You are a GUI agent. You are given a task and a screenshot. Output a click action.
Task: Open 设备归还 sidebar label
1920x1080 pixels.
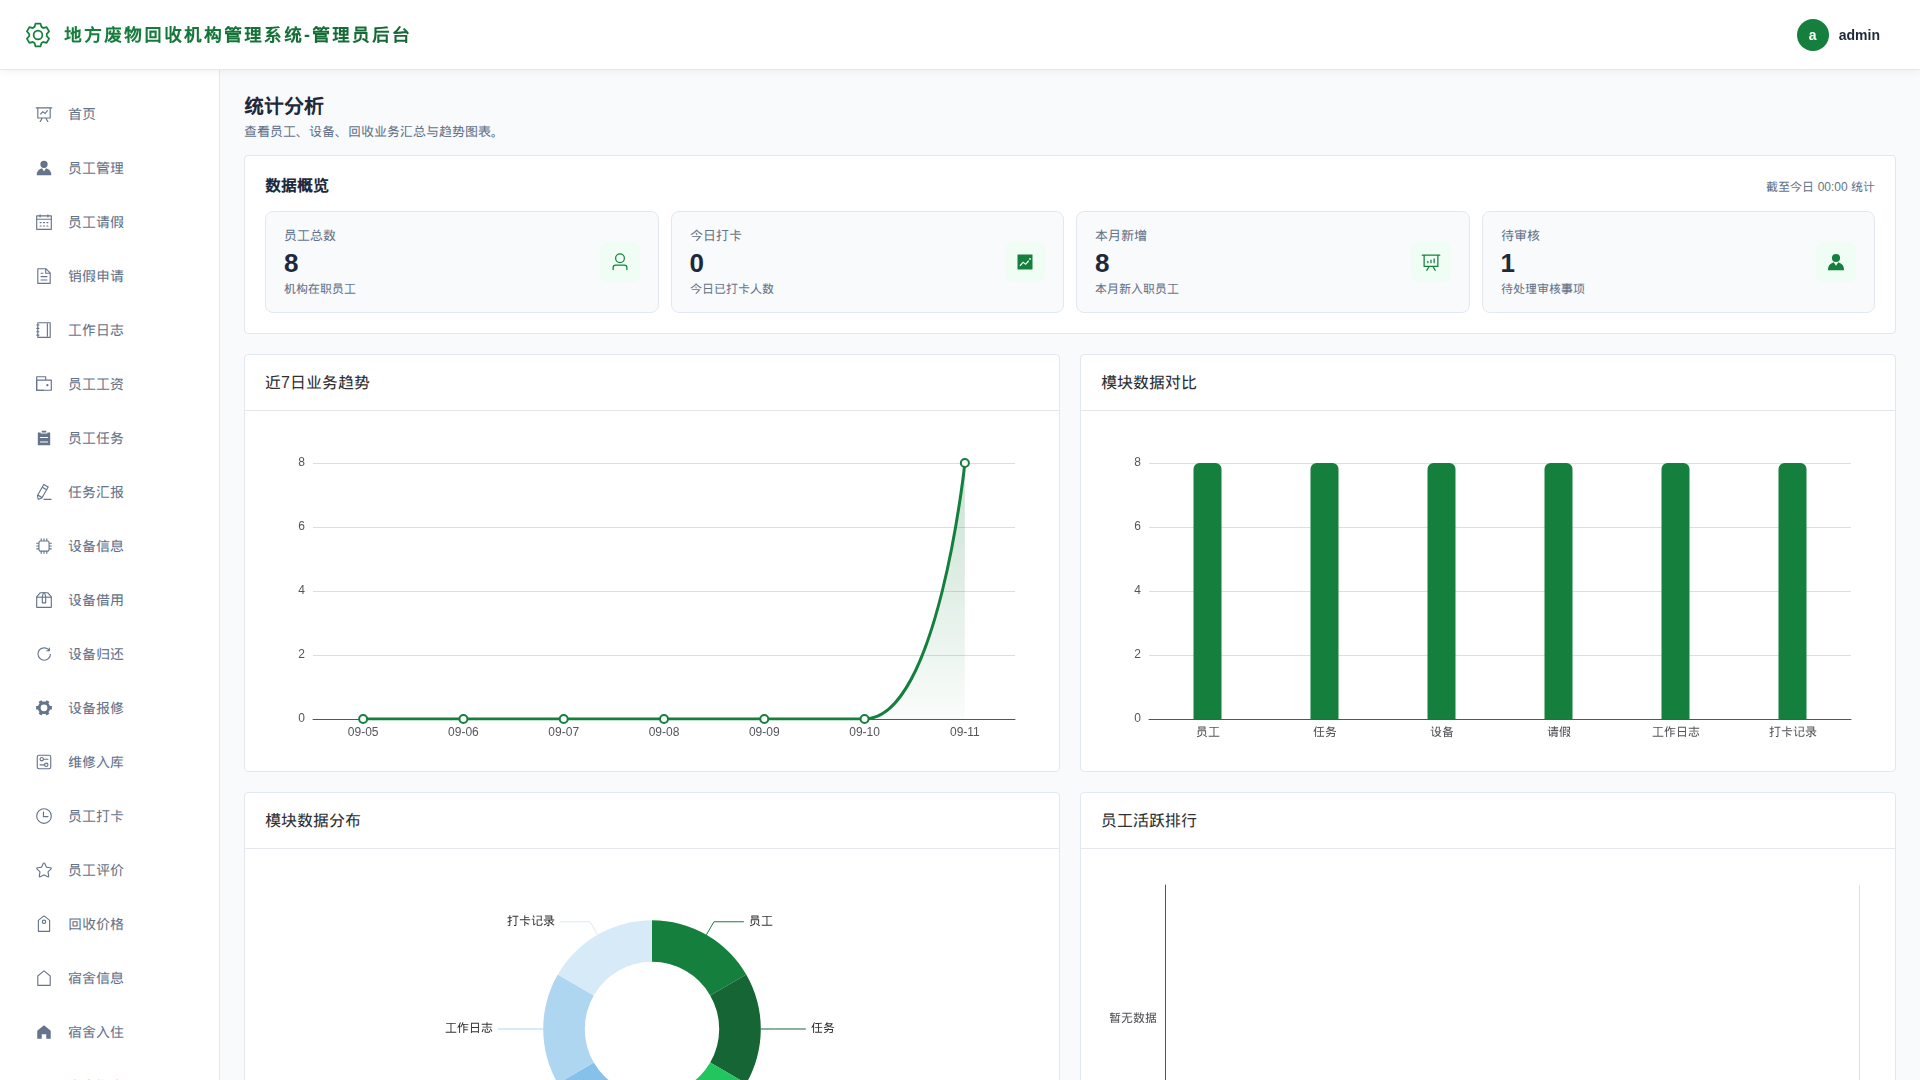tap(96, 654)
